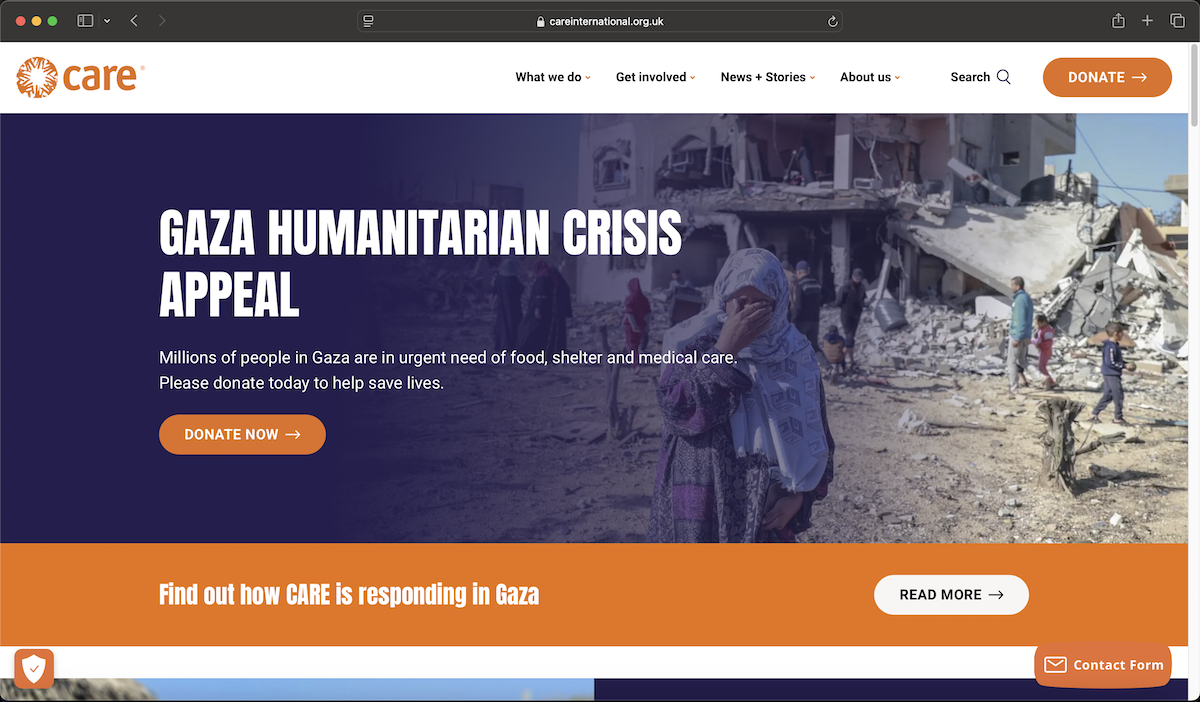Open the search magnifier icon
Screen dimensions: 1200x702
tap(1004, 77)
